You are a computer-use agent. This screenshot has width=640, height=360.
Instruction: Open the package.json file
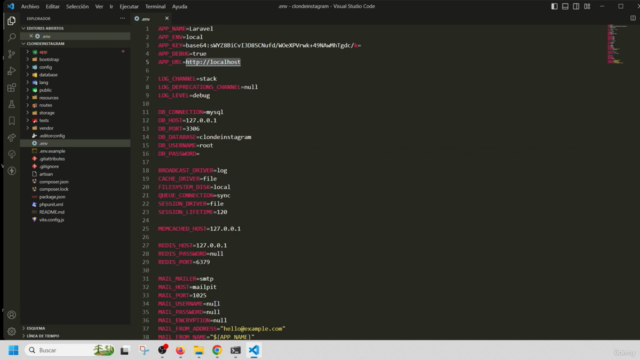pyautogui.click(x=52, y=197)
